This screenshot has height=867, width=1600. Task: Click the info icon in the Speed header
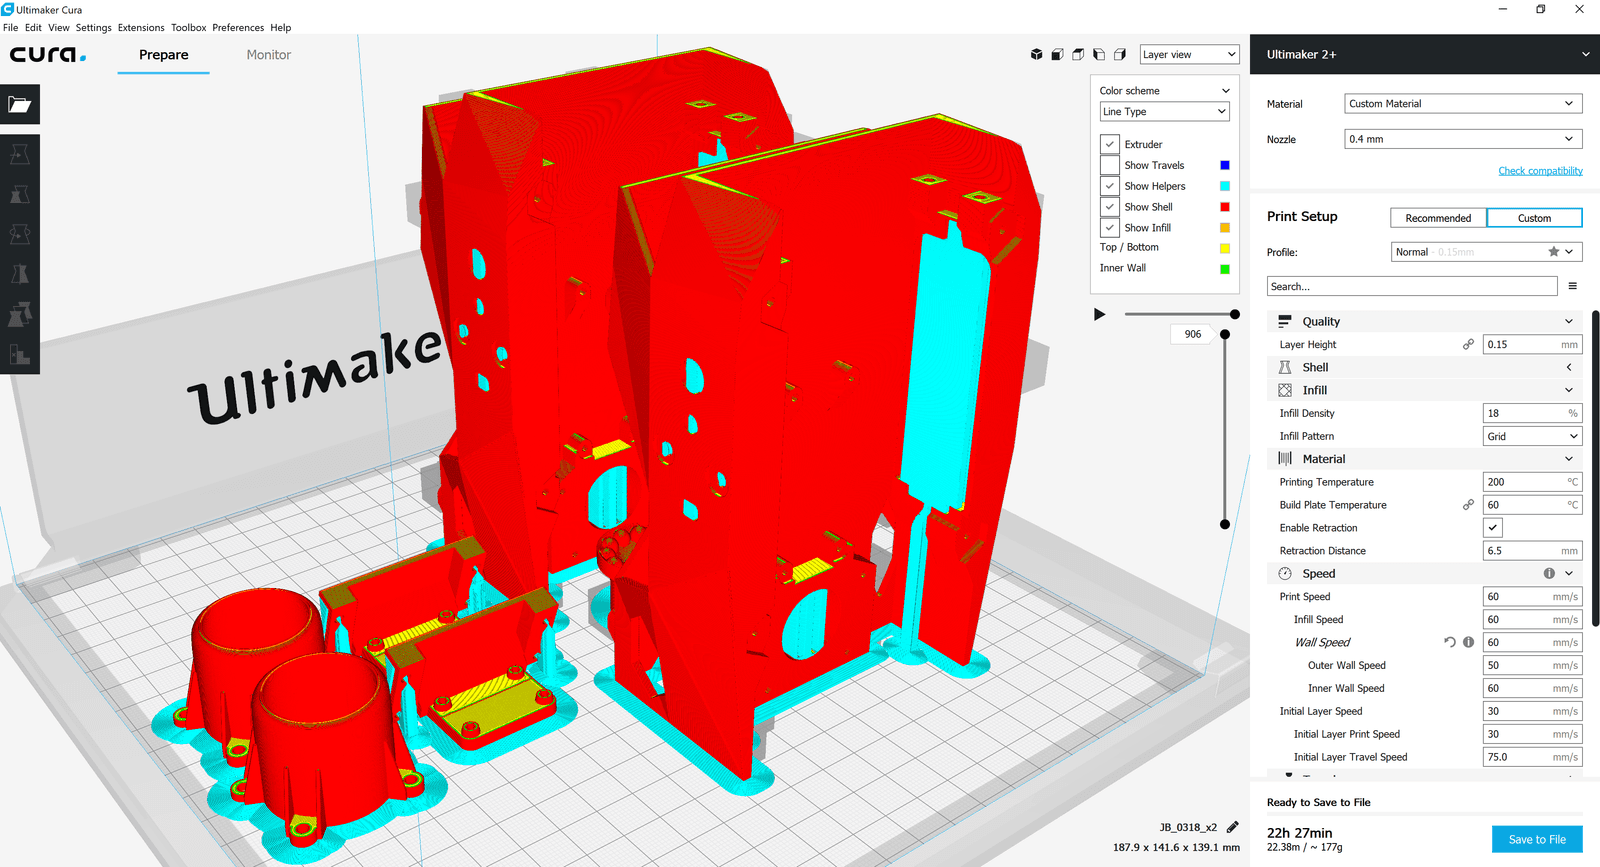[x=1549, y=573]
